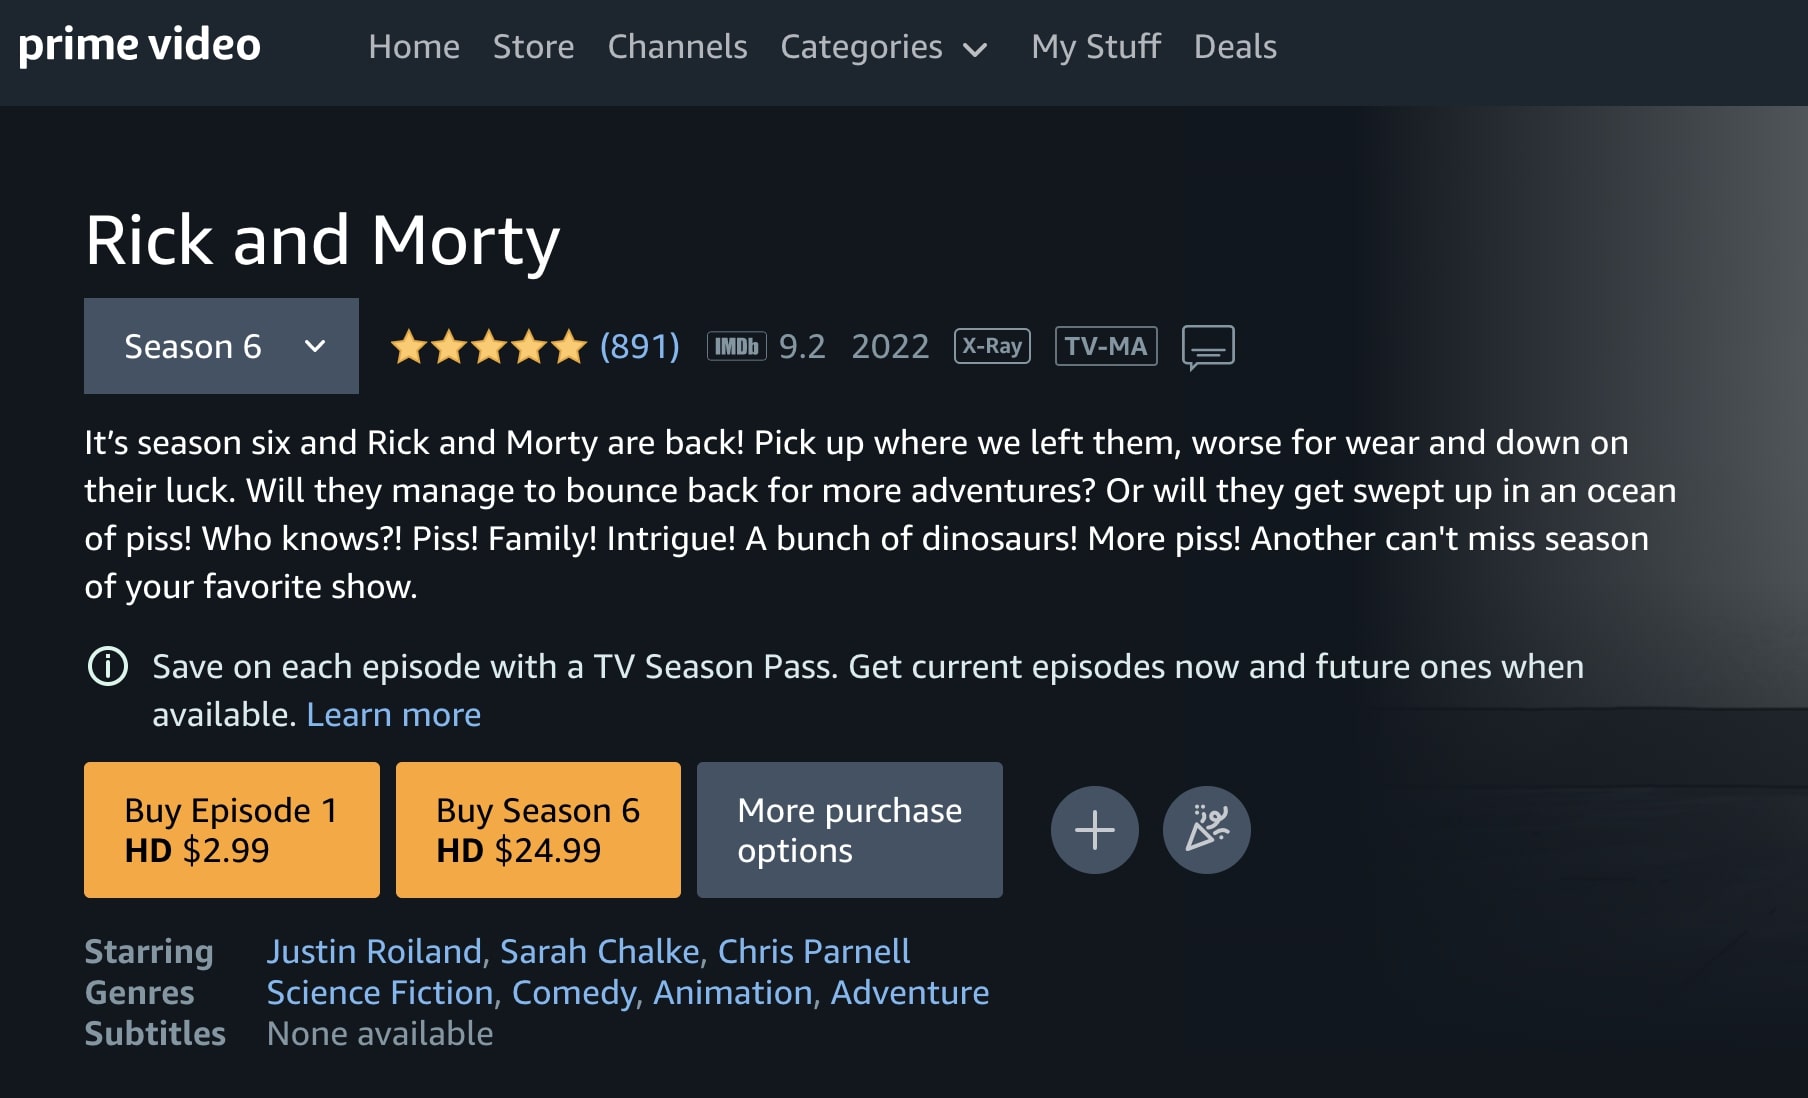Expand the Categories menu
Image resolution: width=1808 pixels, height=1098 pixels.
(x=884, y=47)
